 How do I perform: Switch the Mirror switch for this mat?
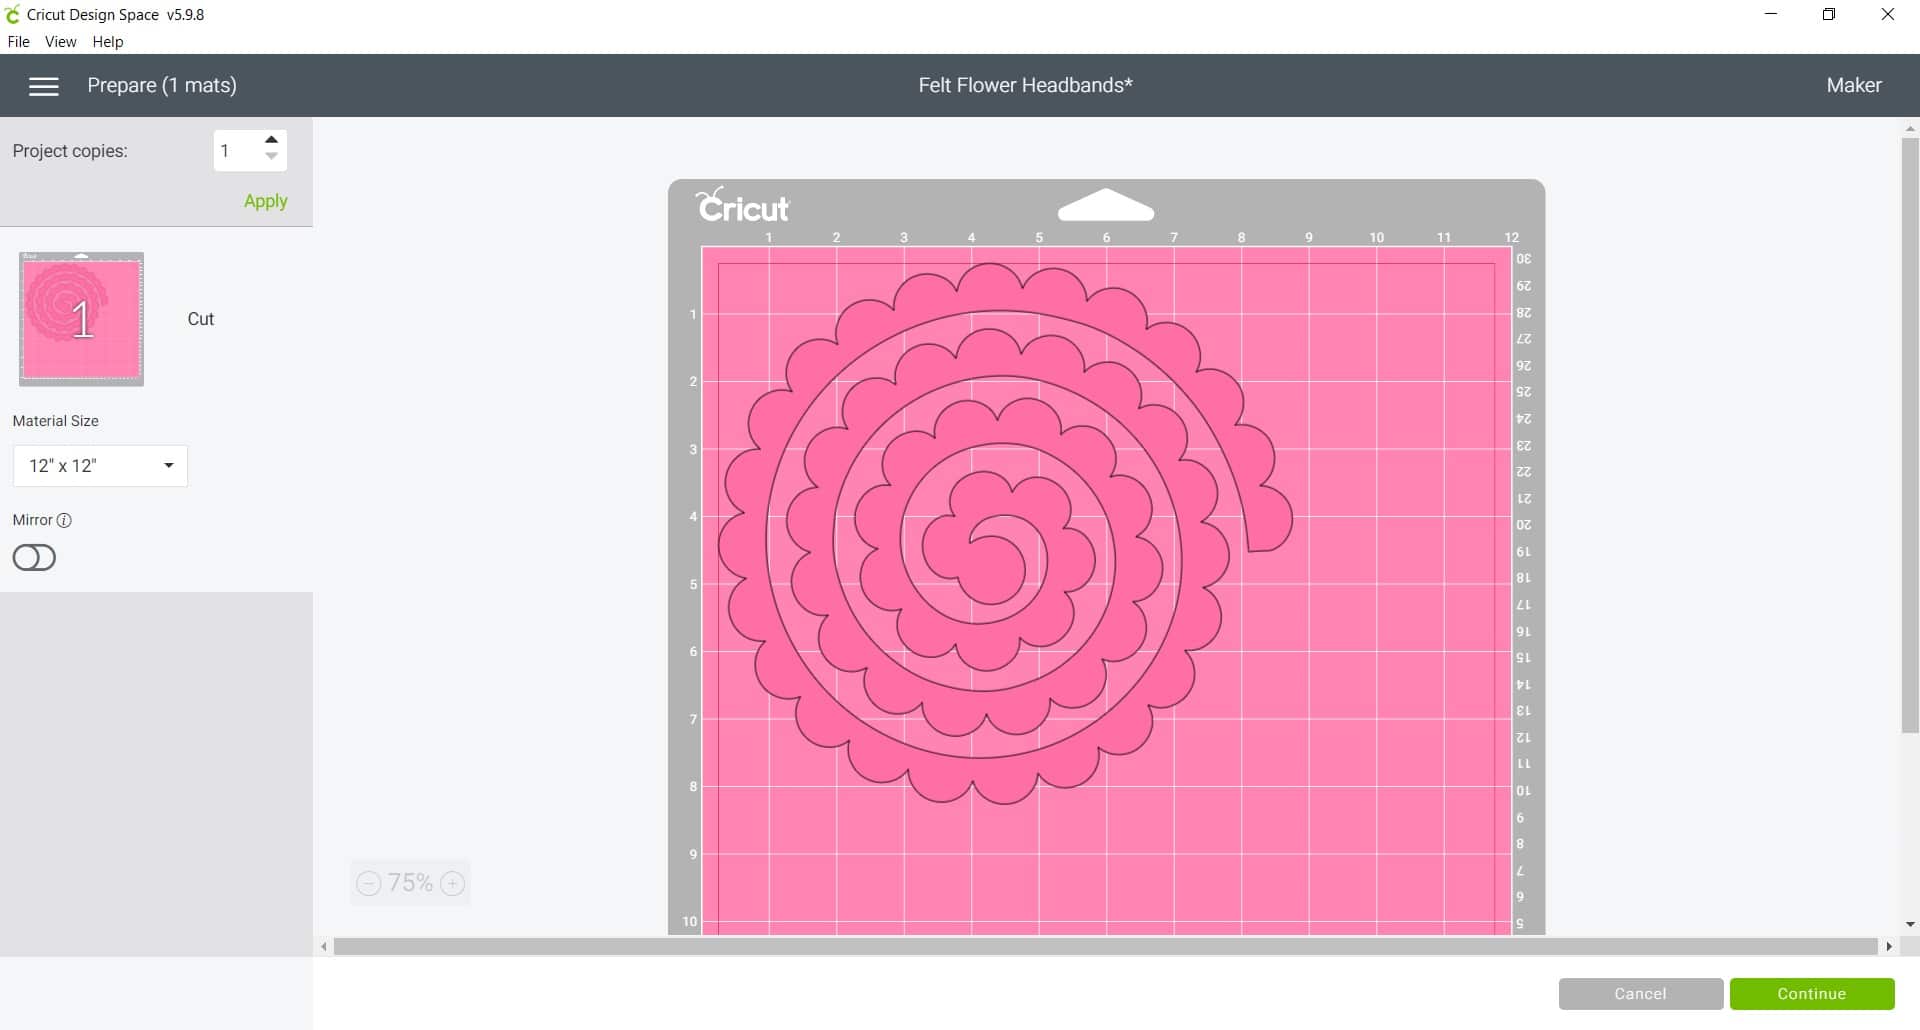34,557
